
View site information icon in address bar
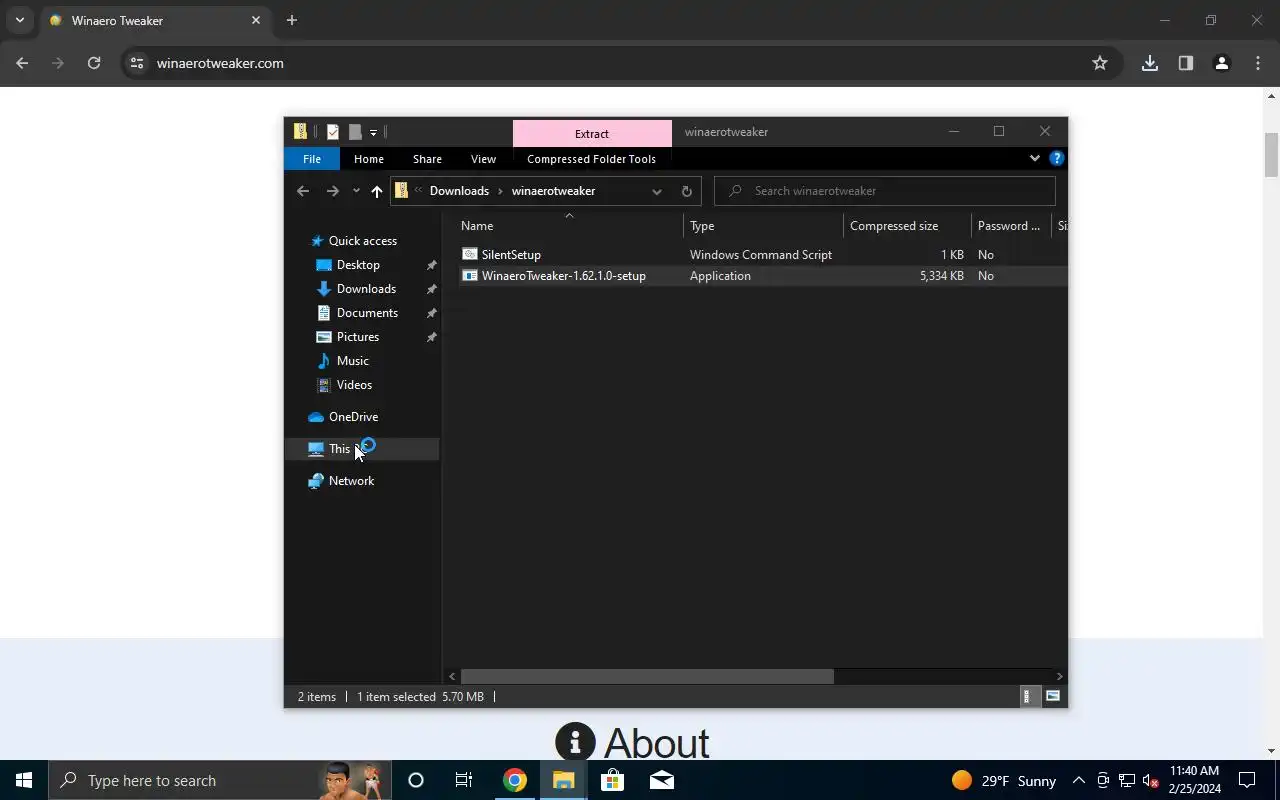[x=137, y=63]
